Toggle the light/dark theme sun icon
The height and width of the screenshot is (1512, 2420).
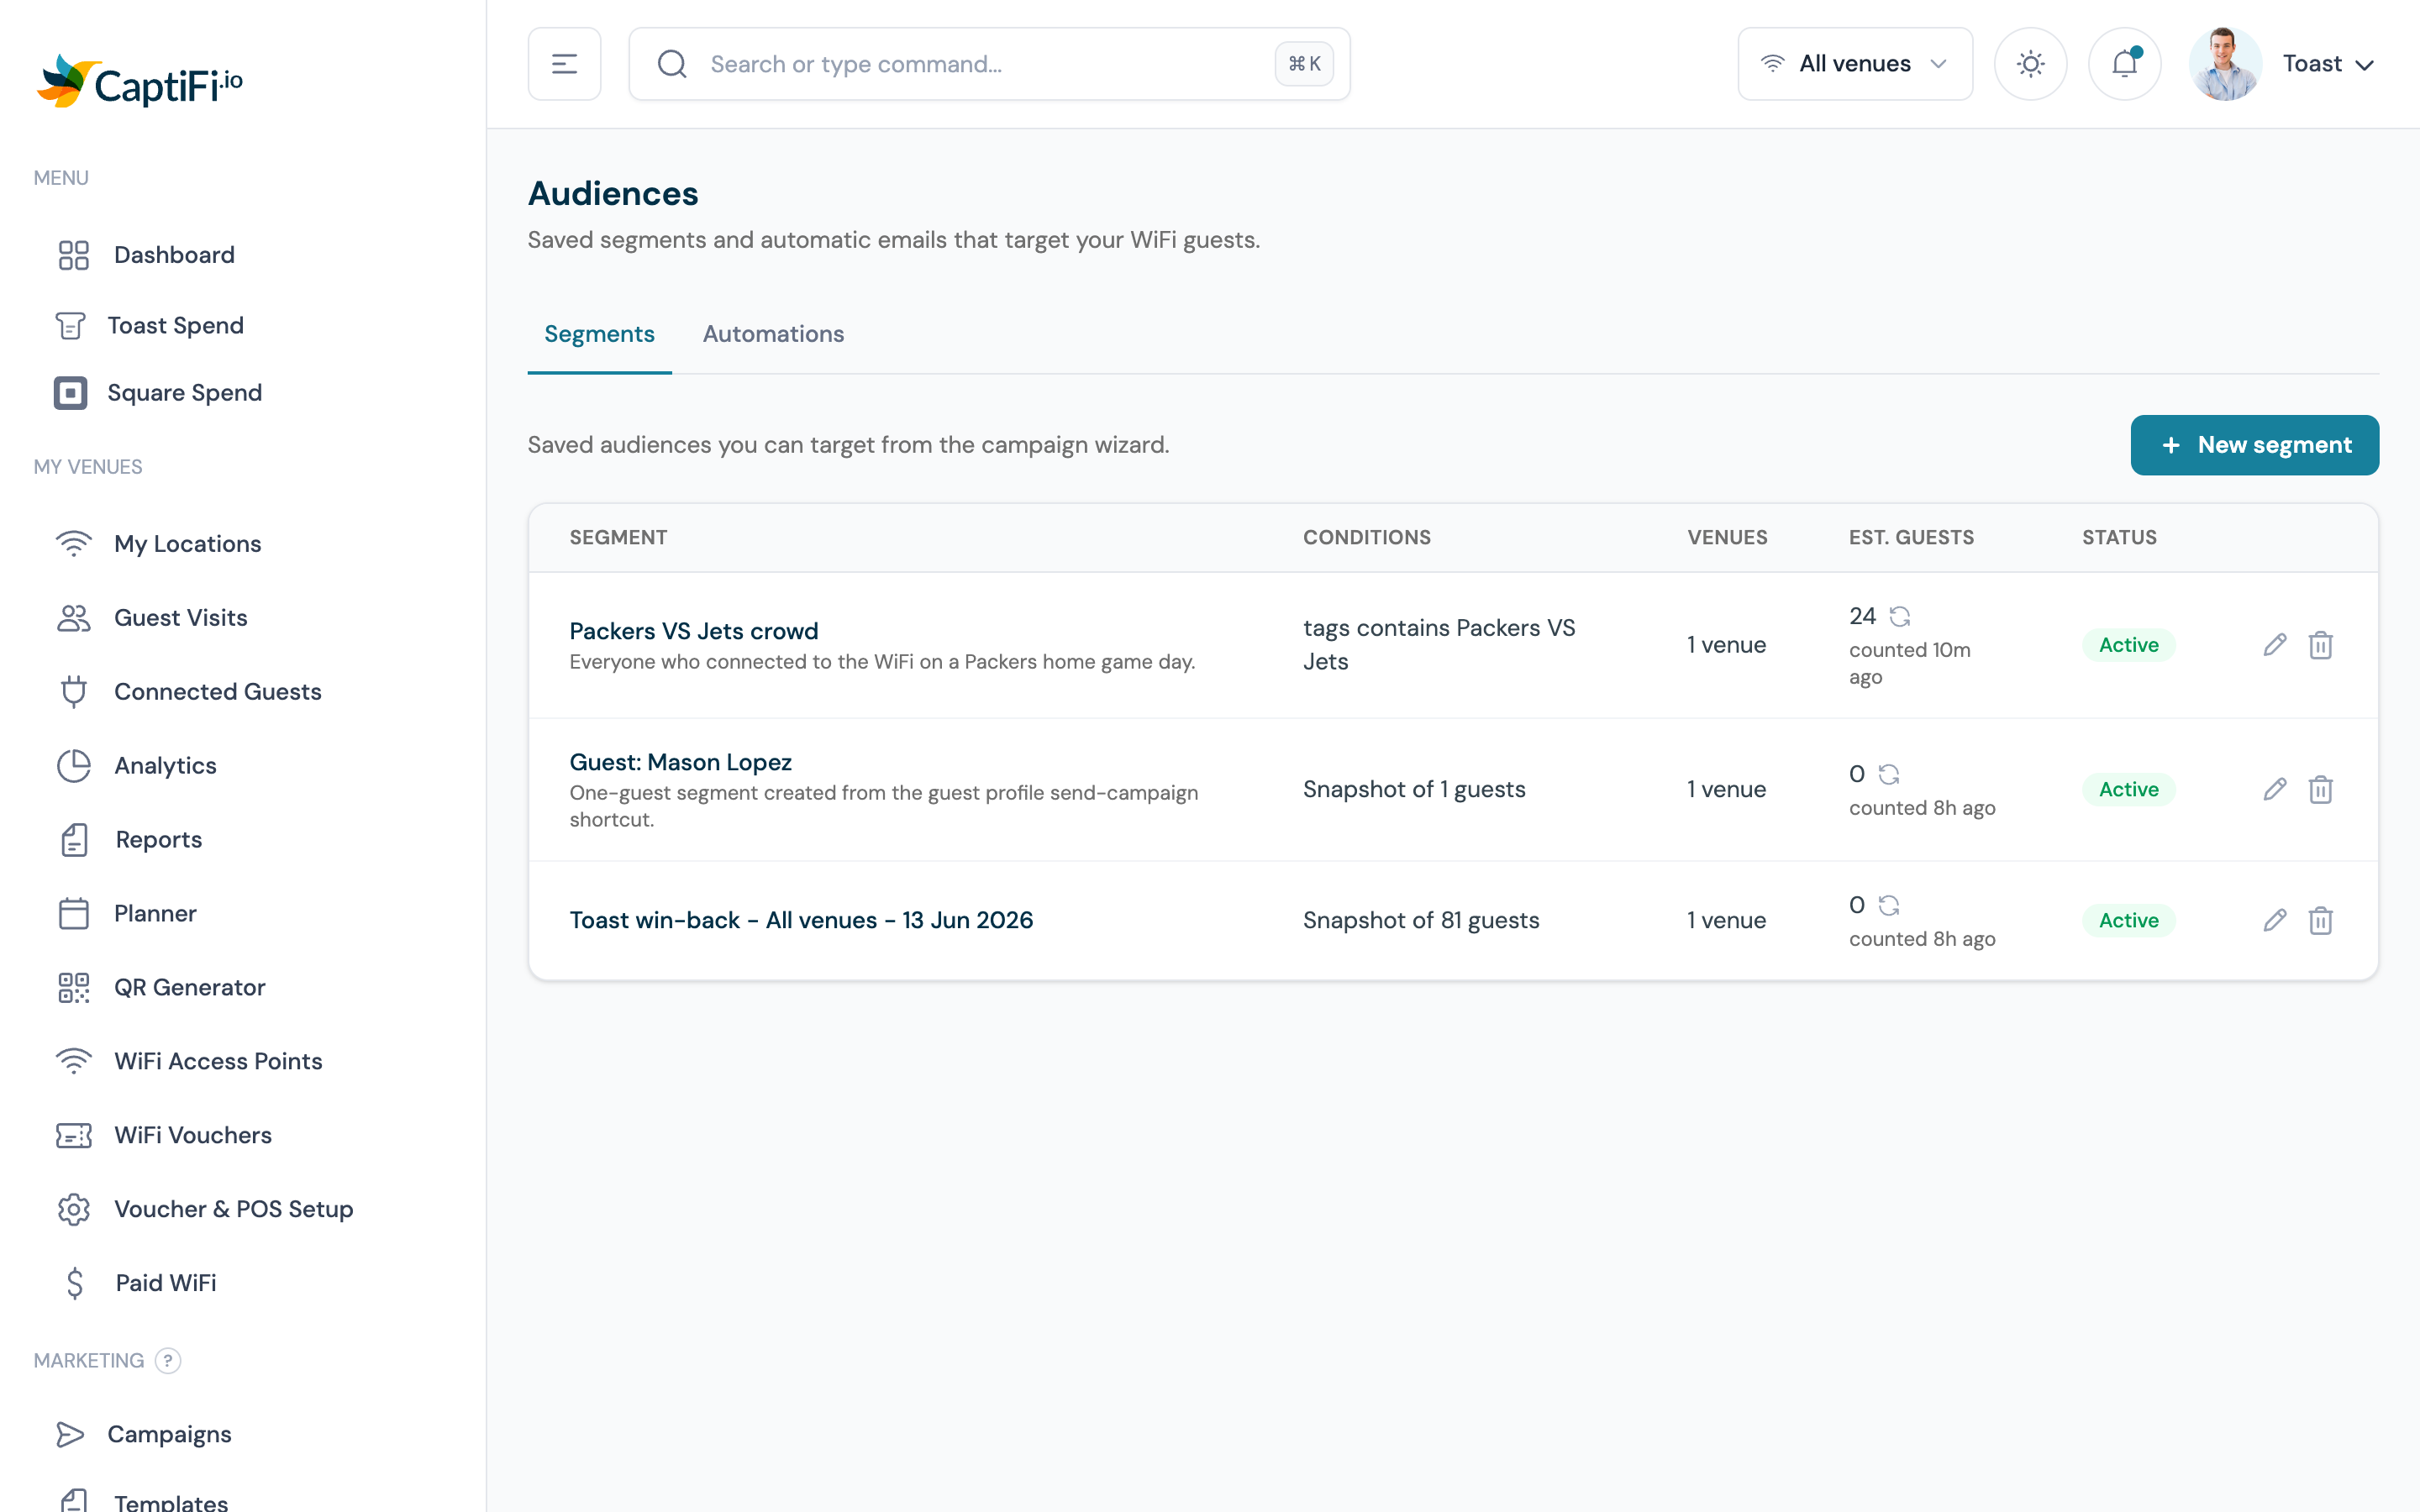2030,64
